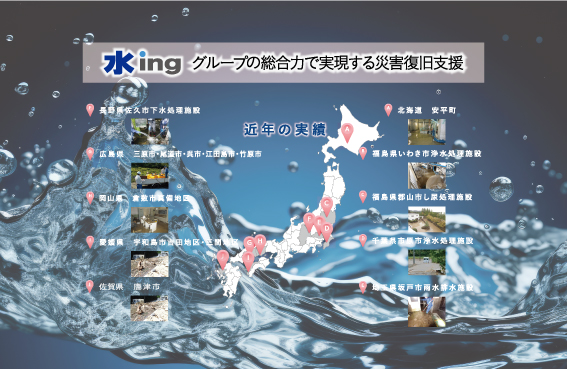Image resolution: width=567 pixels, height=369 pixels.
Task: Click the 福島県いわき市浄水処理施設 label
Action: click(x=427, y=154)
